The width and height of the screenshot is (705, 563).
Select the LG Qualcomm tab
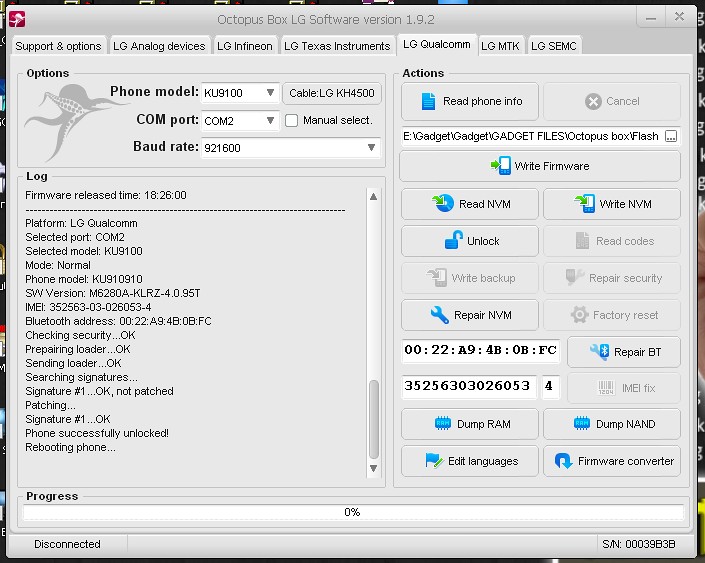(437, 45)
